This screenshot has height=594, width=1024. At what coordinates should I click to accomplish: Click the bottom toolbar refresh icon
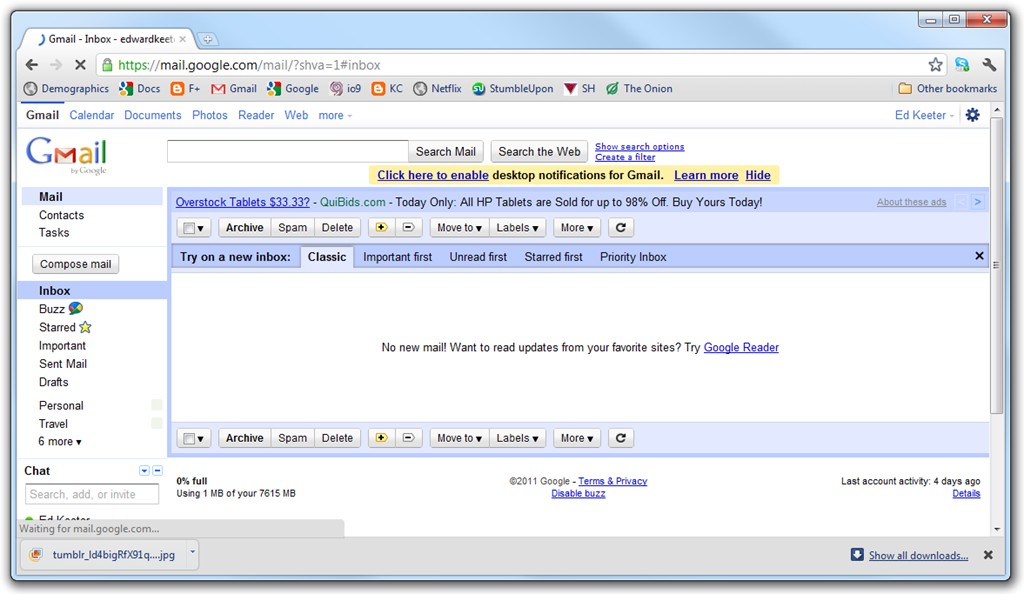621,438
